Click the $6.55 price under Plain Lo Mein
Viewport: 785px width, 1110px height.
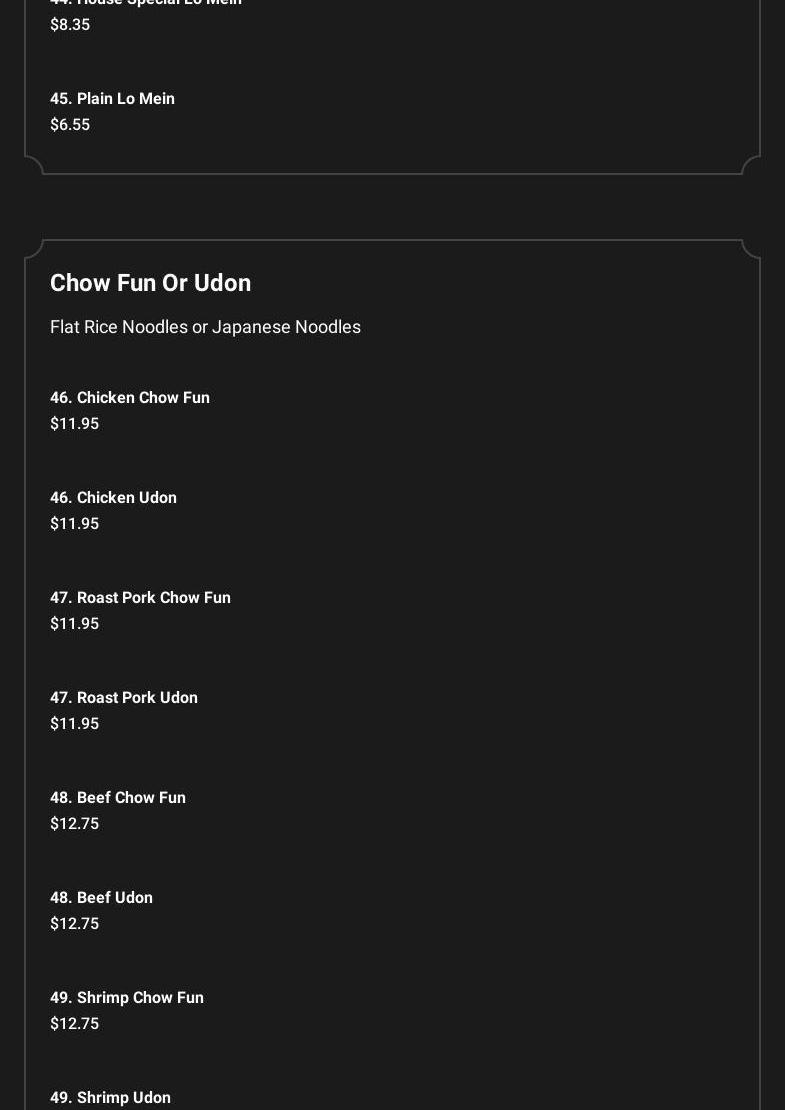click(70, 124)
